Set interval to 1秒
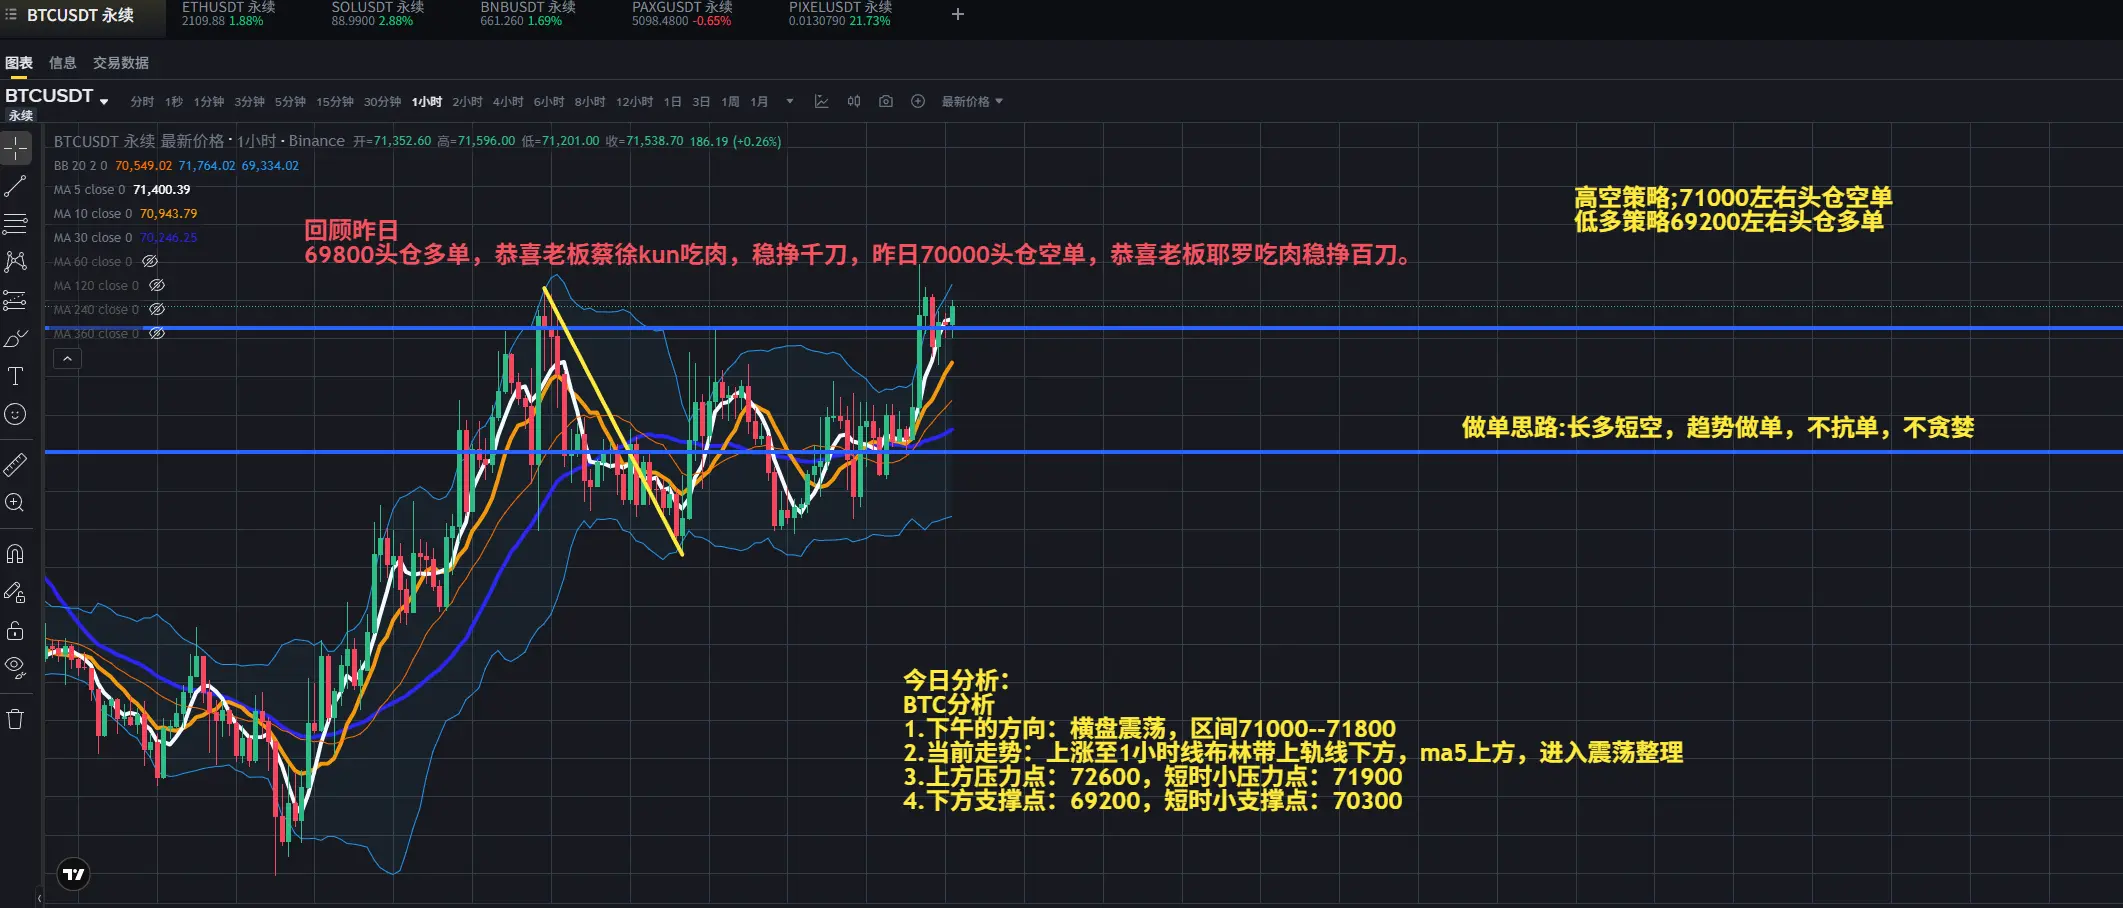Screen dimensions: 2123x908 pos(174,102)
